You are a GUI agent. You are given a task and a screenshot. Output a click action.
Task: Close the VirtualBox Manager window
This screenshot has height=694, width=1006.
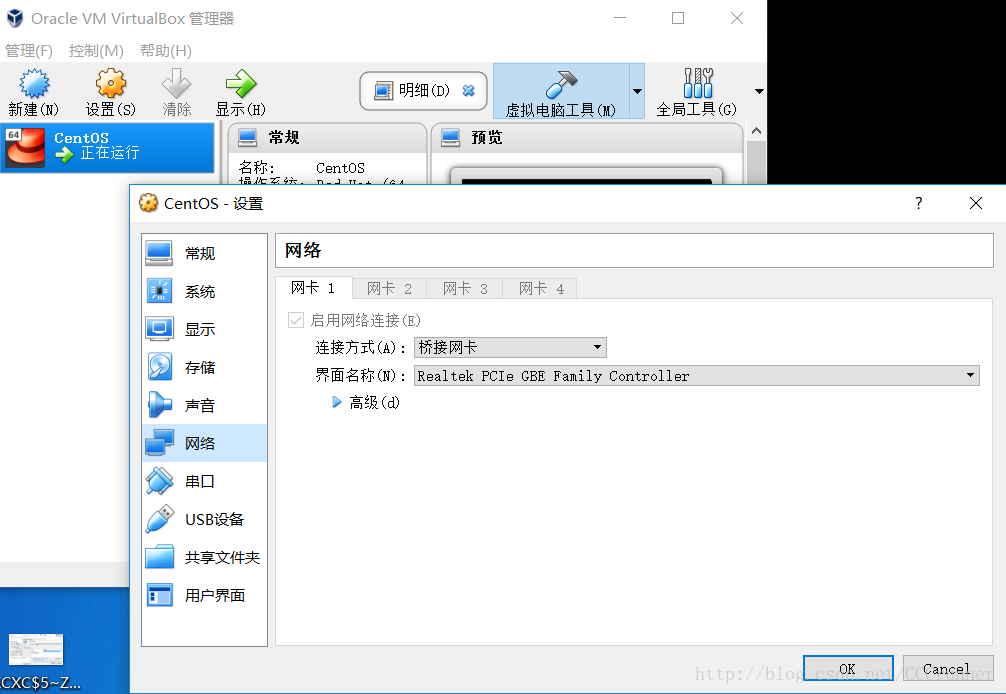tap(737, 19)
